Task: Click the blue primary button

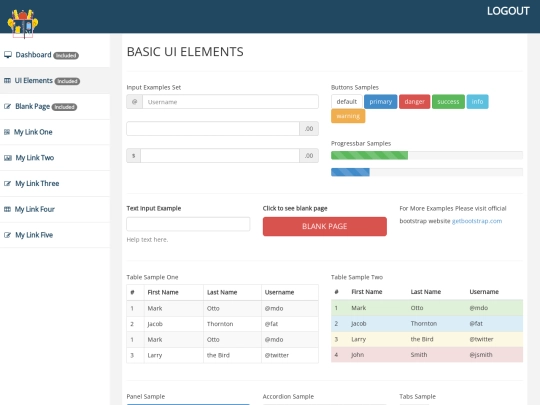Action: point(381,102)
